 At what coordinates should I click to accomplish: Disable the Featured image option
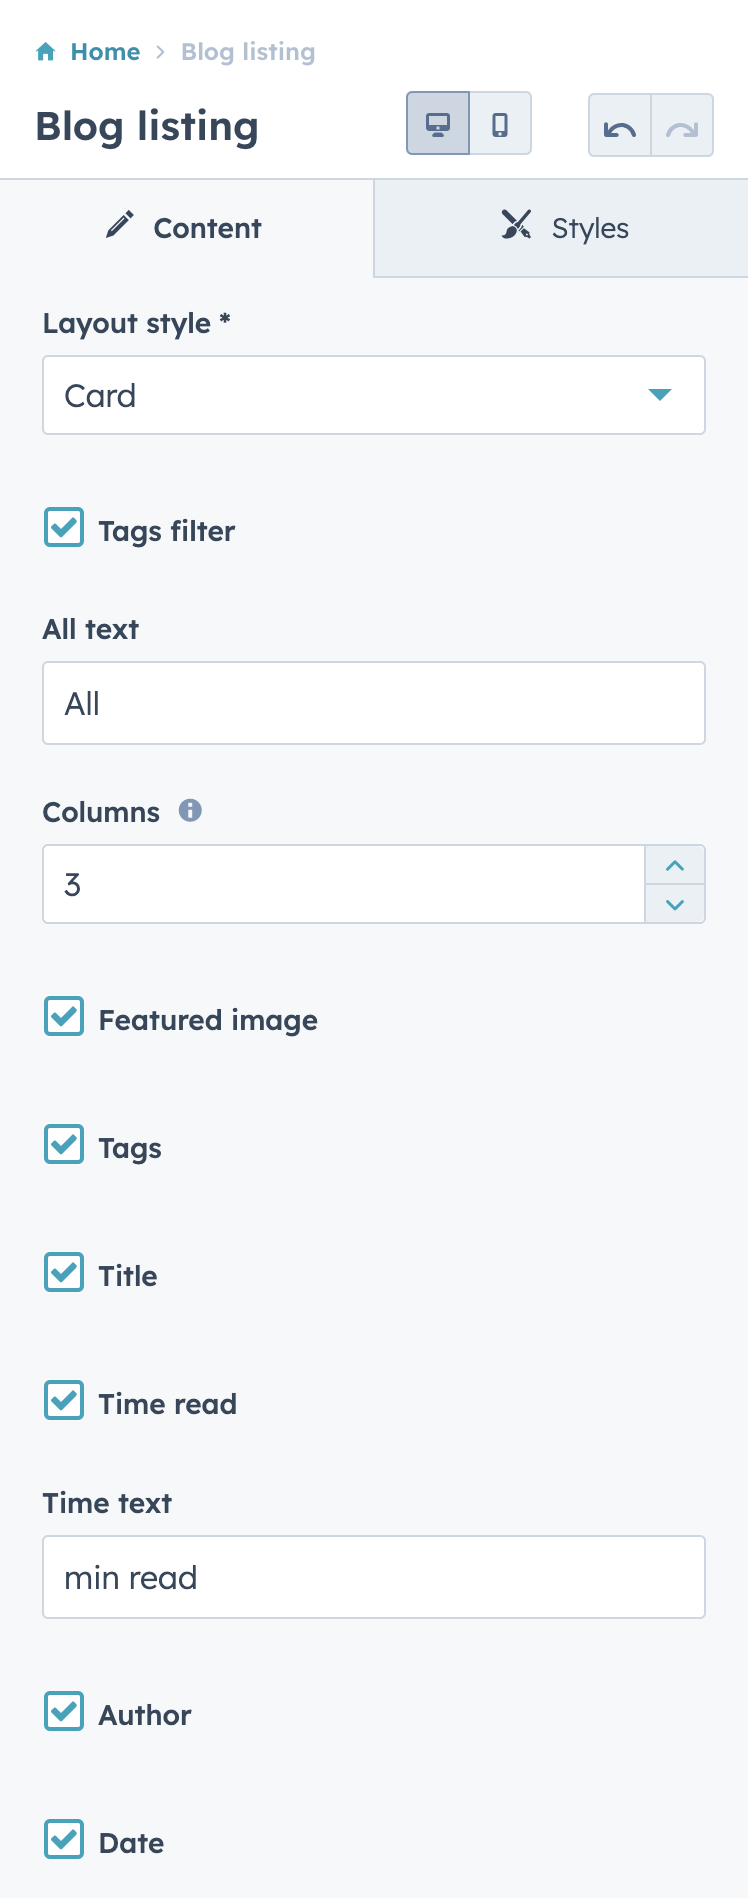click(63, 1017)
